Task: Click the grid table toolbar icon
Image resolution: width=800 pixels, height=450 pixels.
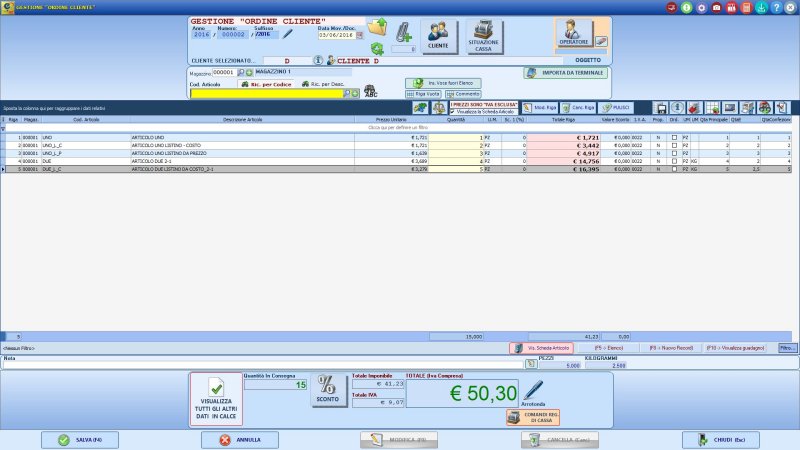Action: [713, 108]
